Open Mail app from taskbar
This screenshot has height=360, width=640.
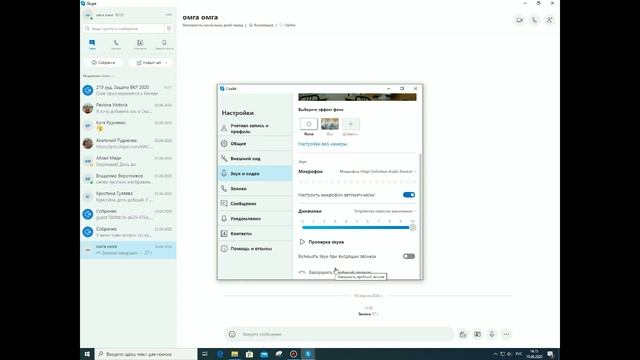coord(264,354)
